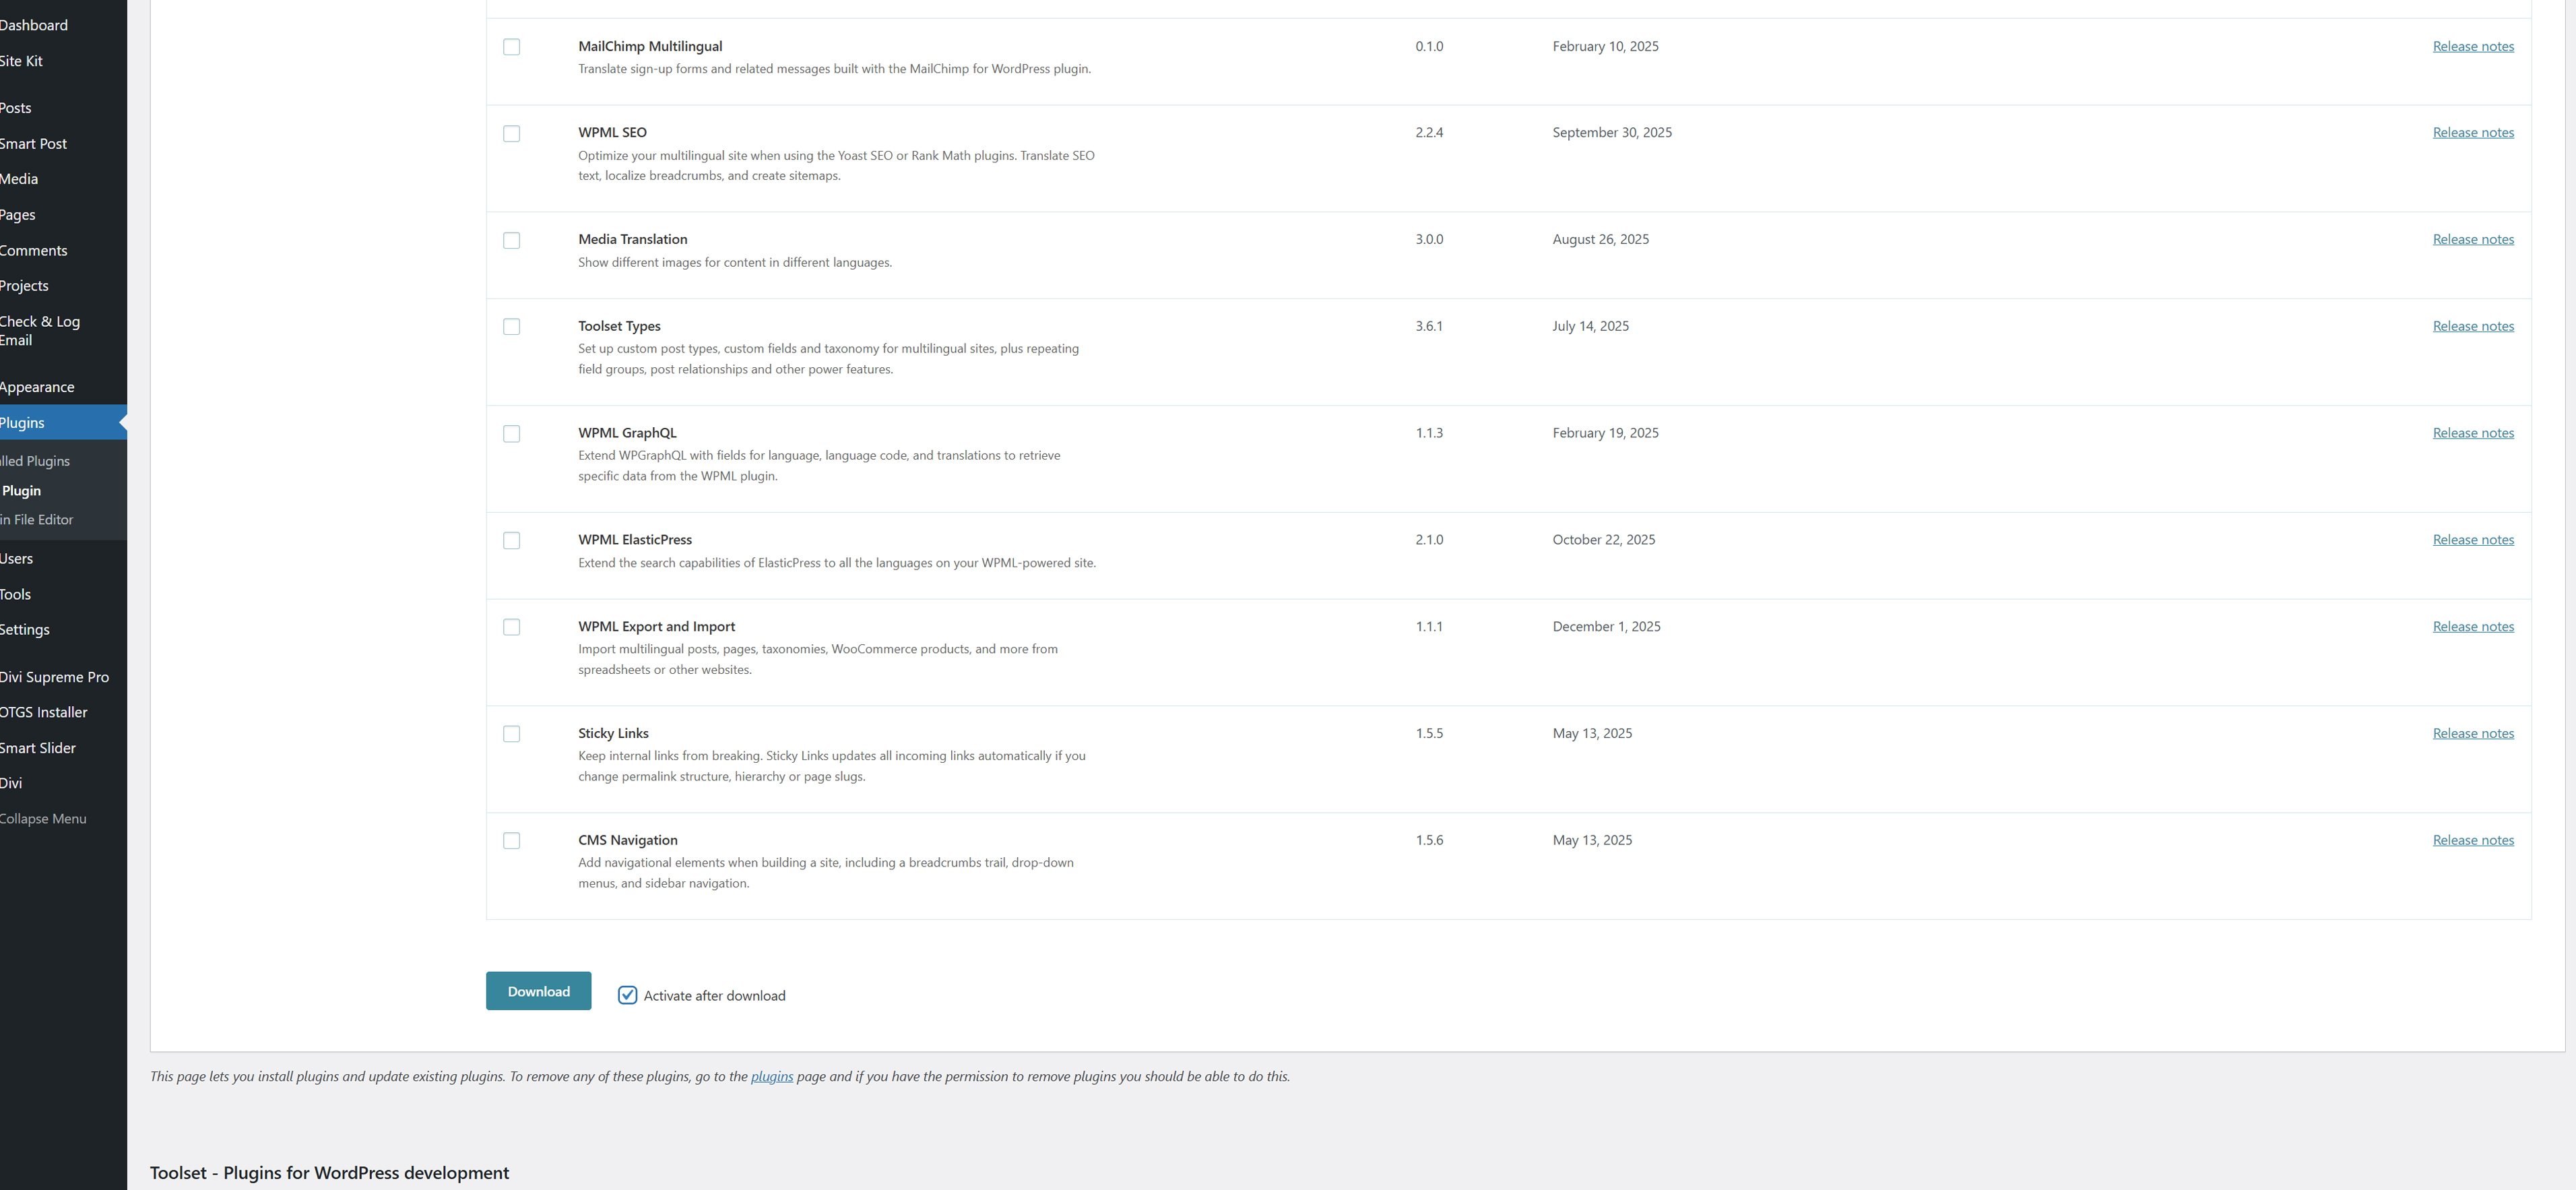Collapse the admin sidebar menu
2576x1190 pixels.
point(43,819)
